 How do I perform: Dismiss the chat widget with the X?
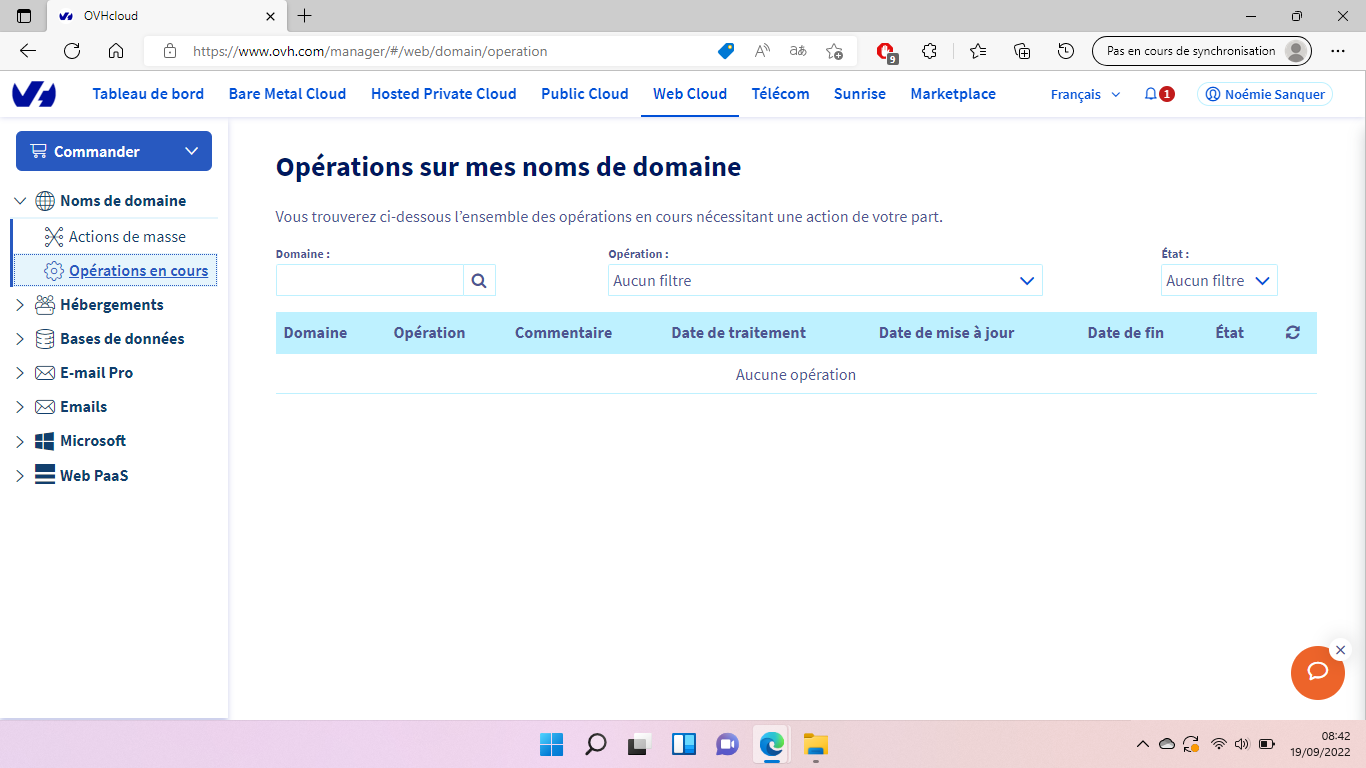point(1341,650)
